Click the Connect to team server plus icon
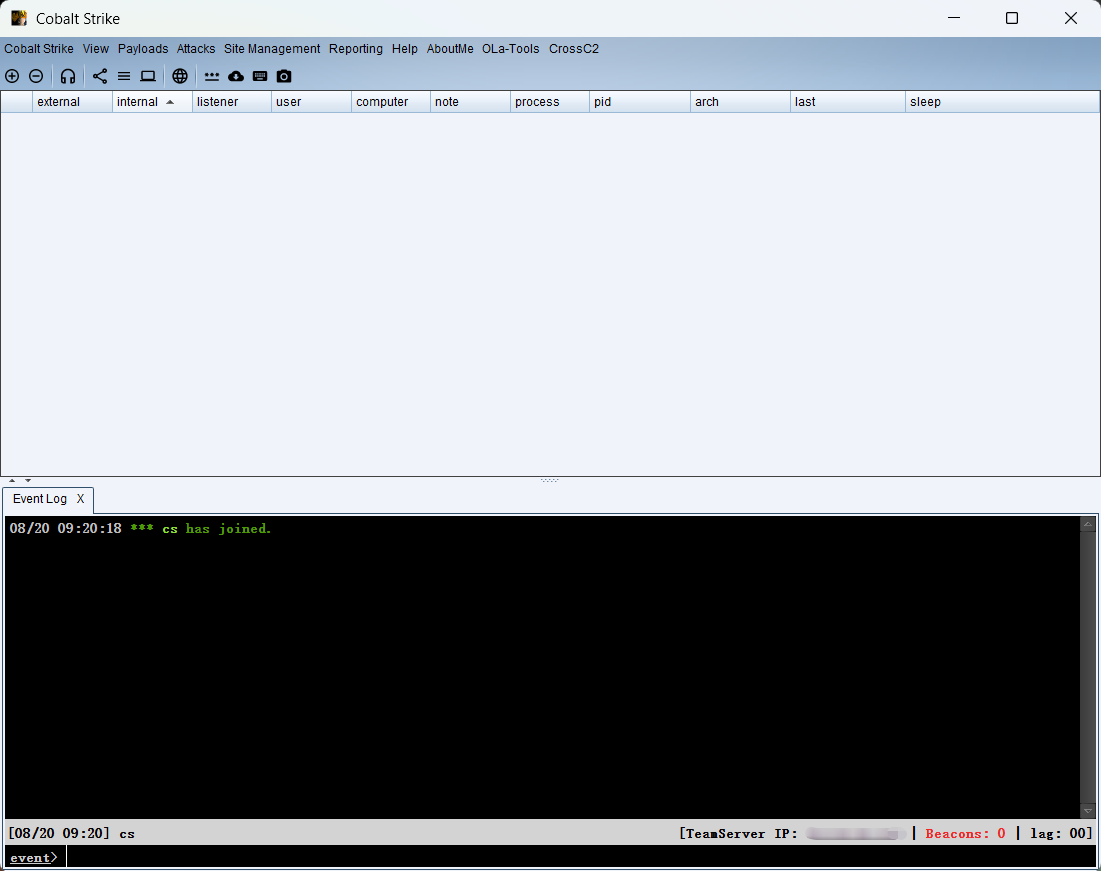This screenshot has height=871, width=1101. pyautogui.click(x=12, y=76)
